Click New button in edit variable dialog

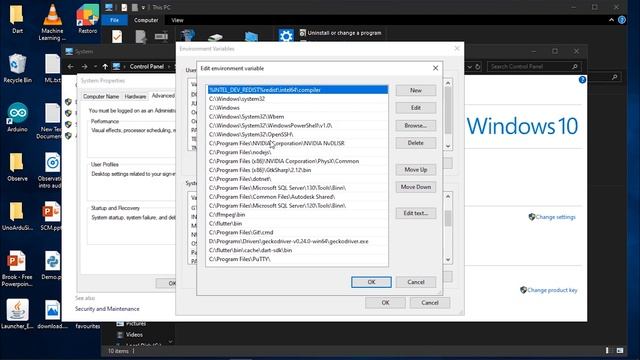click(x=416, y=90)
